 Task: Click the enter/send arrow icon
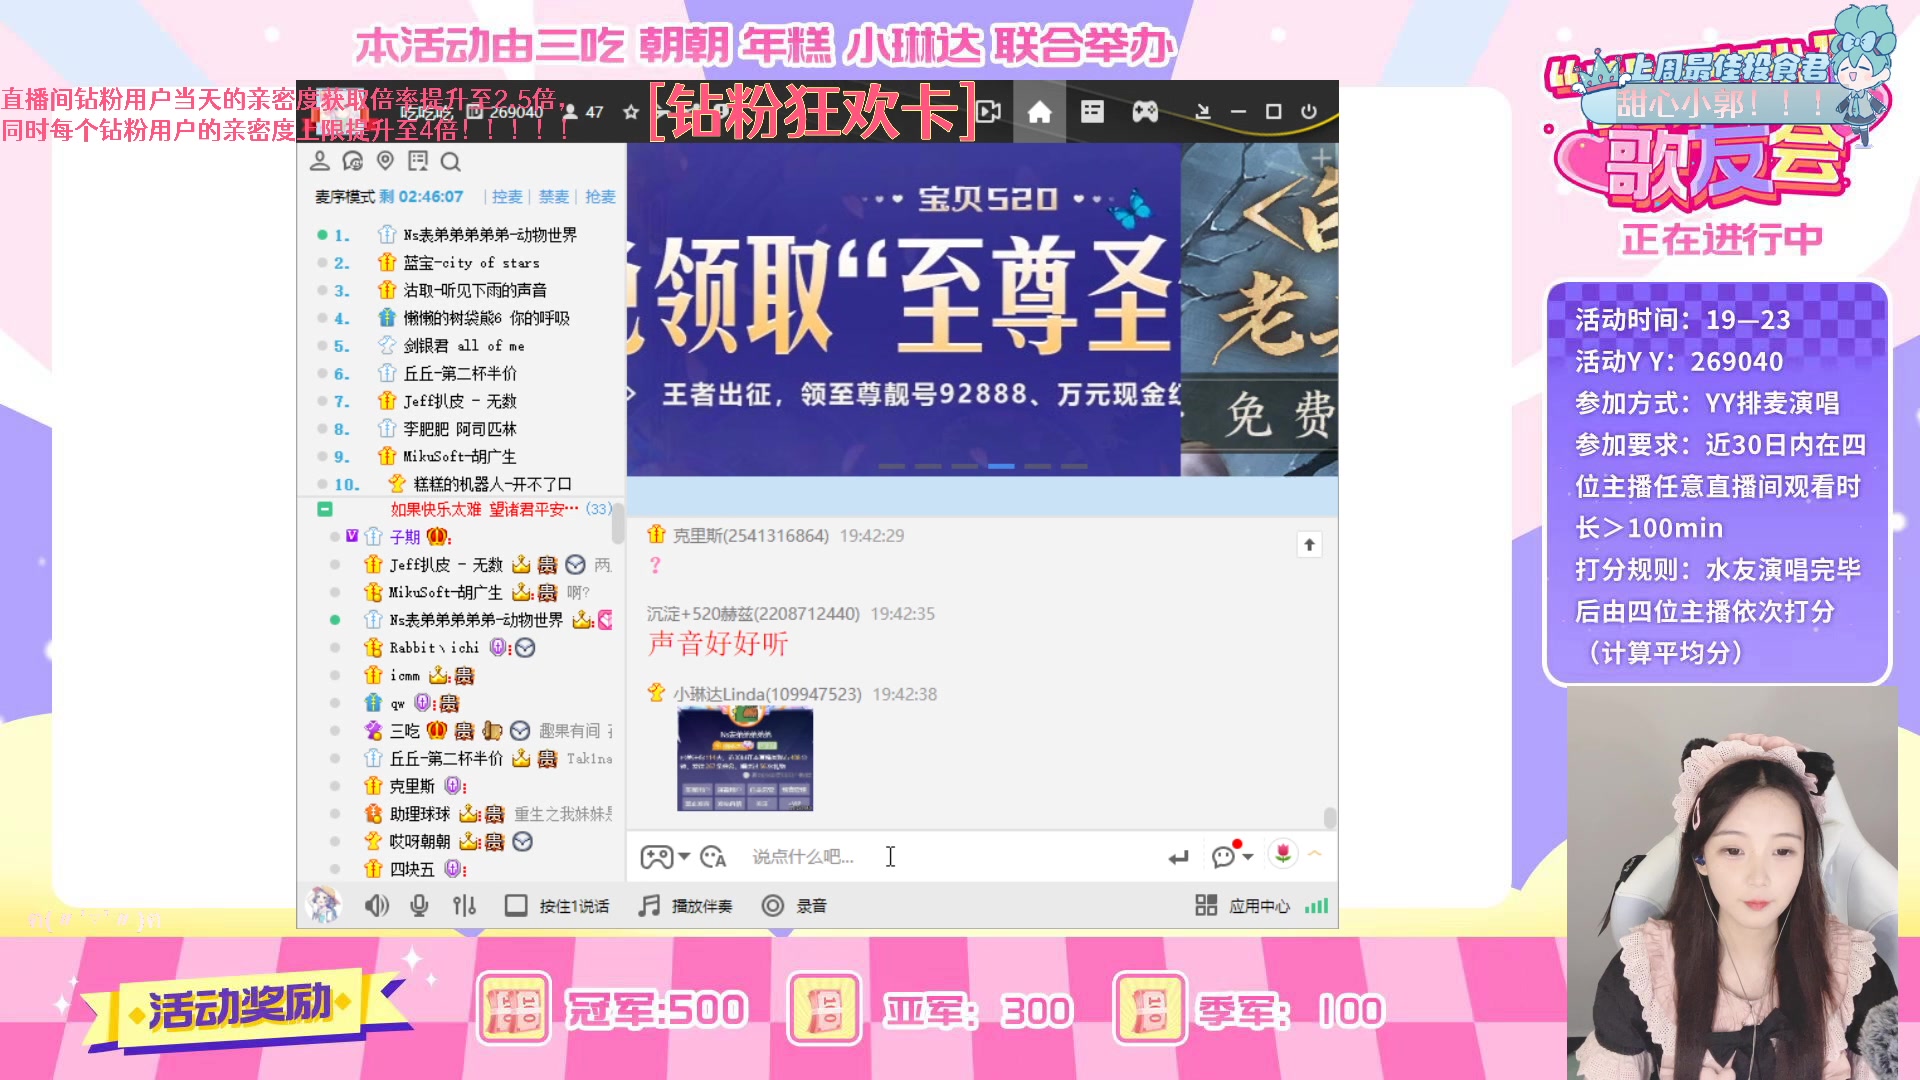tap(1178, 857)
